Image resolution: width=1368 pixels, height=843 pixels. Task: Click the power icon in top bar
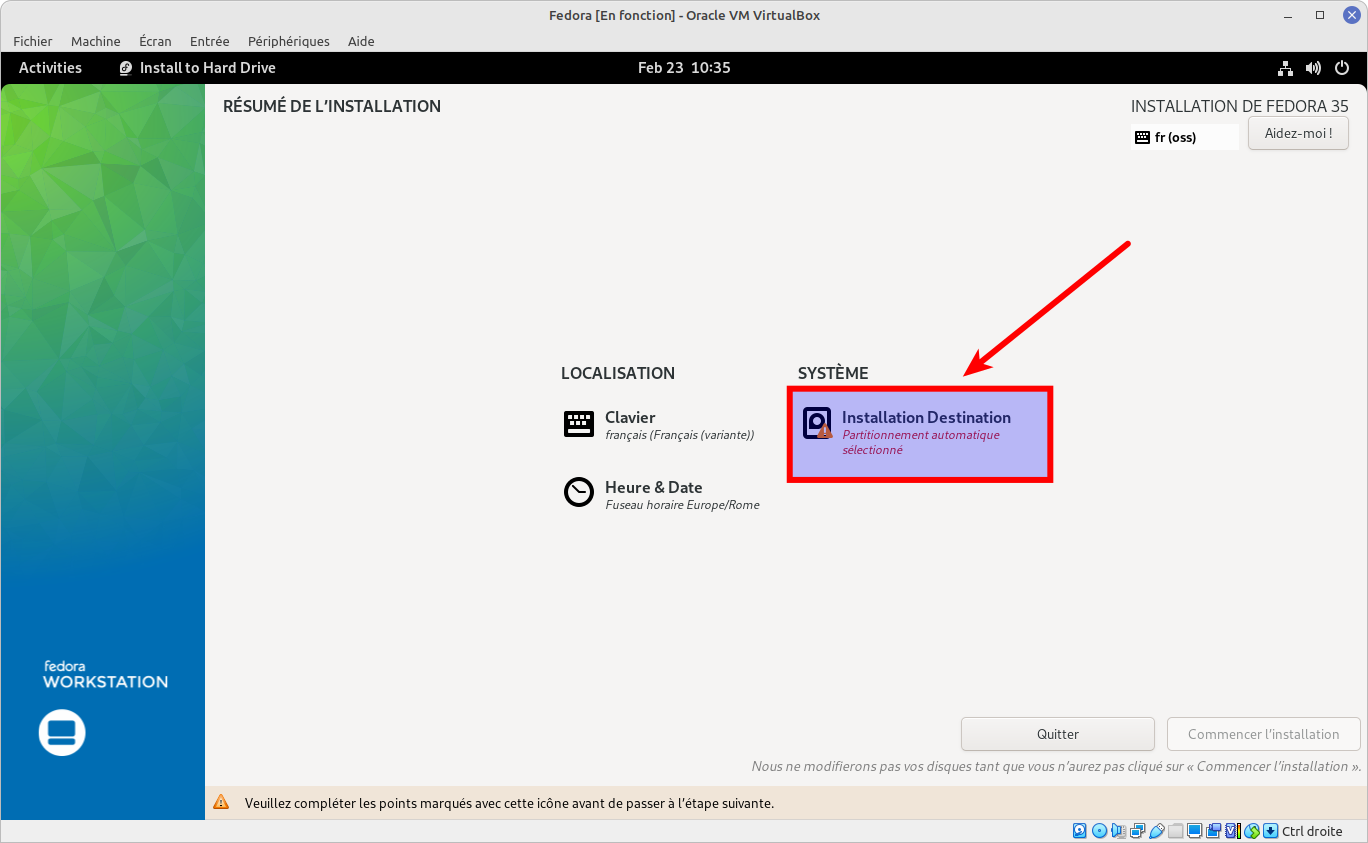1341,68
